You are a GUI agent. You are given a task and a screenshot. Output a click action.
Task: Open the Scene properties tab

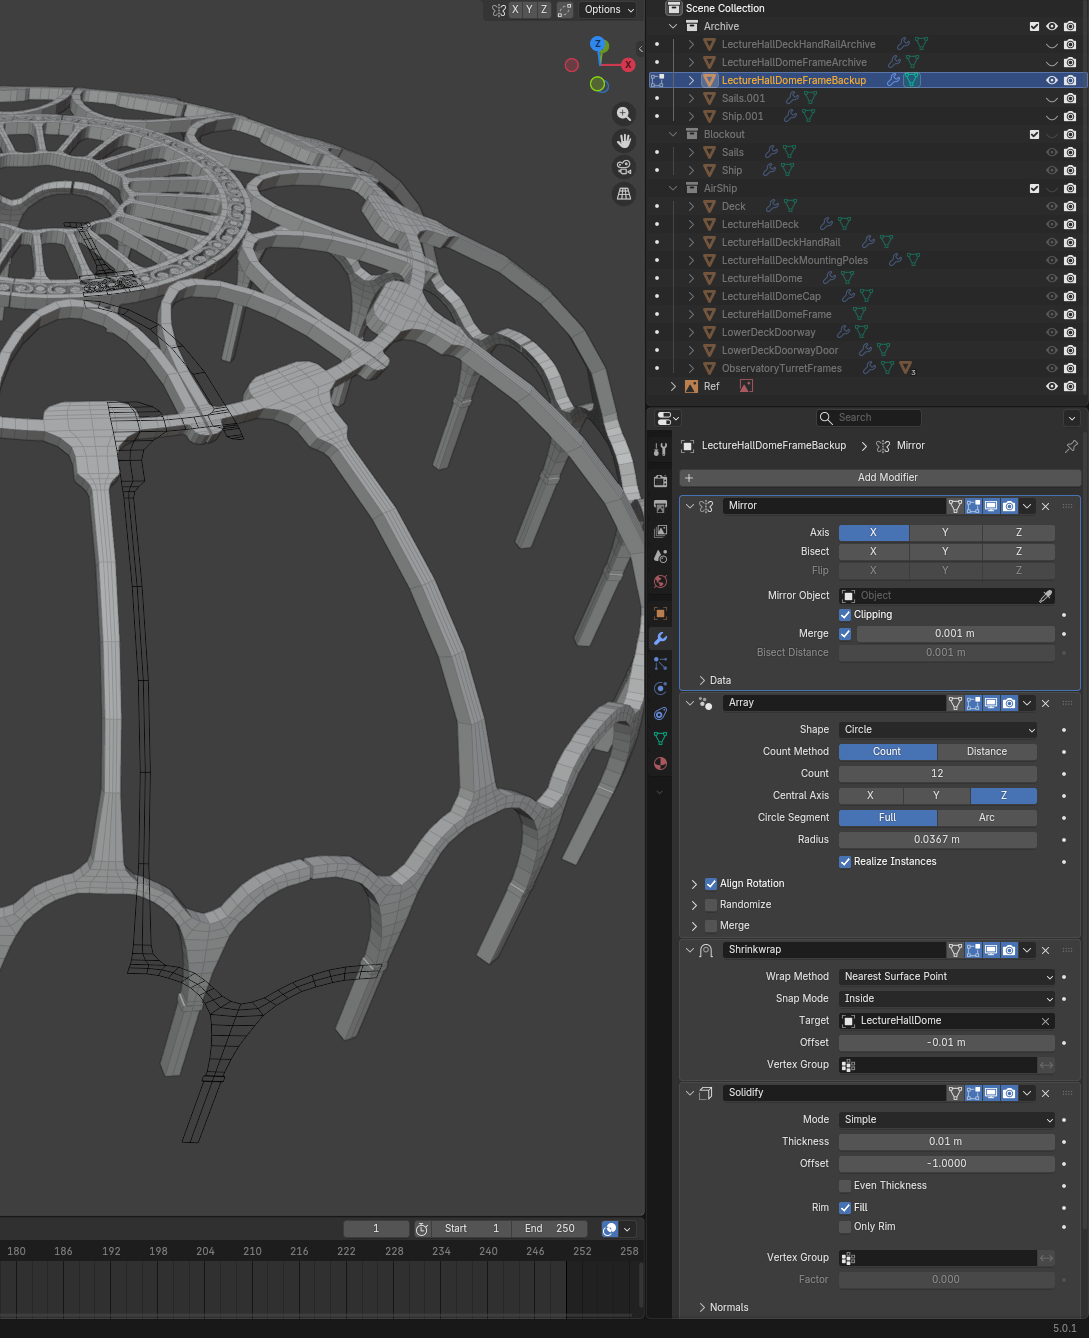point(660,556)
